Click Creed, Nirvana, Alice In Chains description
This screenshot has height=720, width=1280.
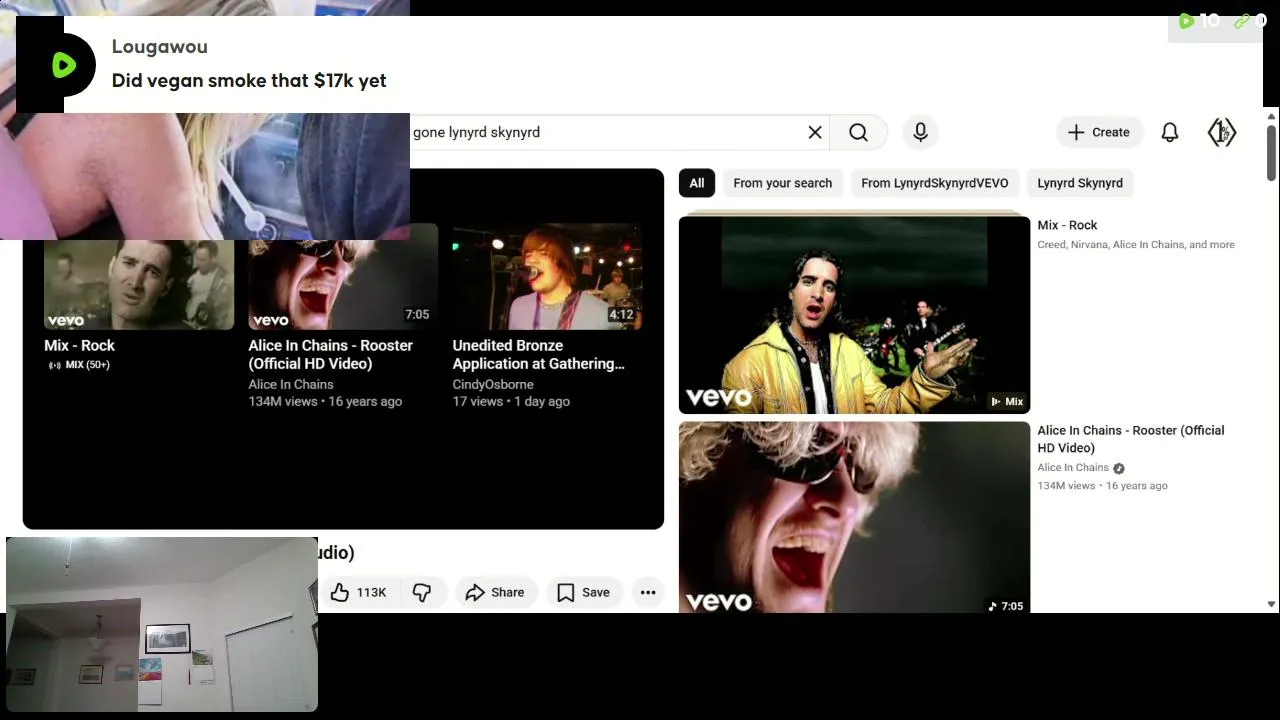[1136, 244]
